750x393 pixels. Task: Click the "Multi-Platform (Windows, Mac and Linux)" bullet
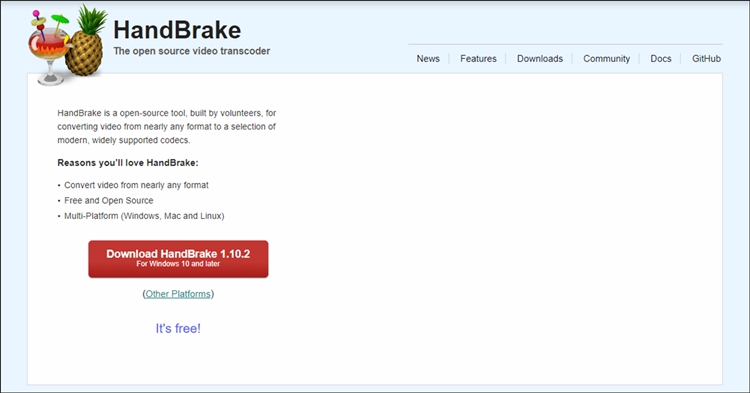pos(144,216)
